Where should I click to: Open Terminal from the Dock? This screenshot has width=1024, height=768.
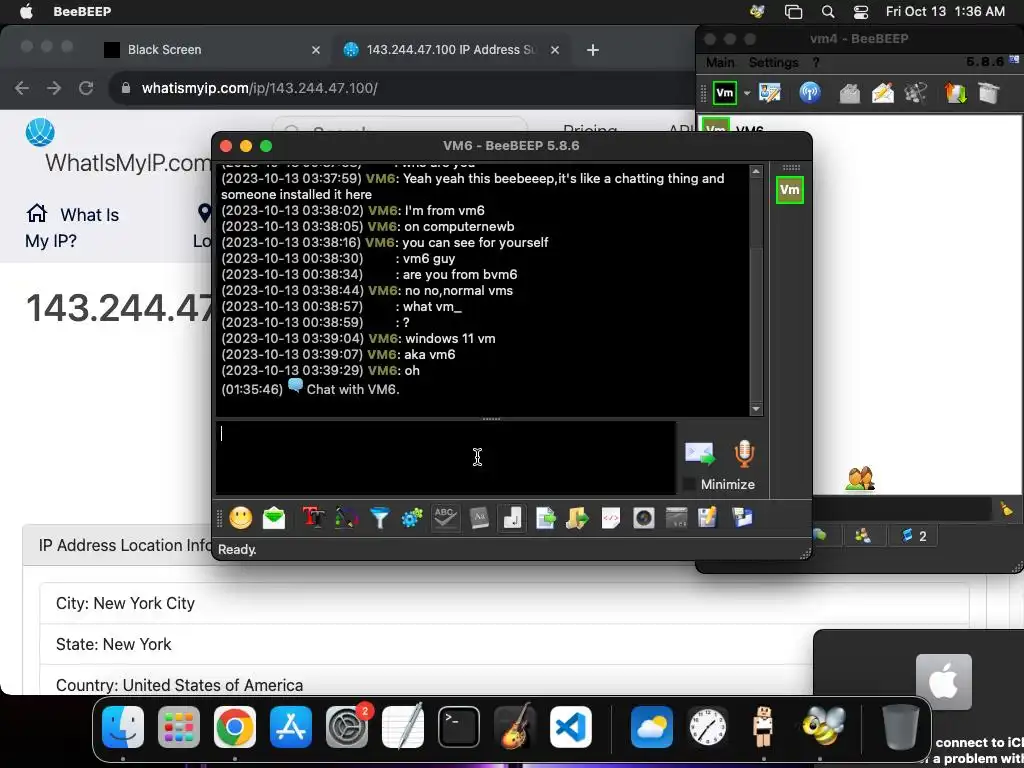(x=458, y=727)
